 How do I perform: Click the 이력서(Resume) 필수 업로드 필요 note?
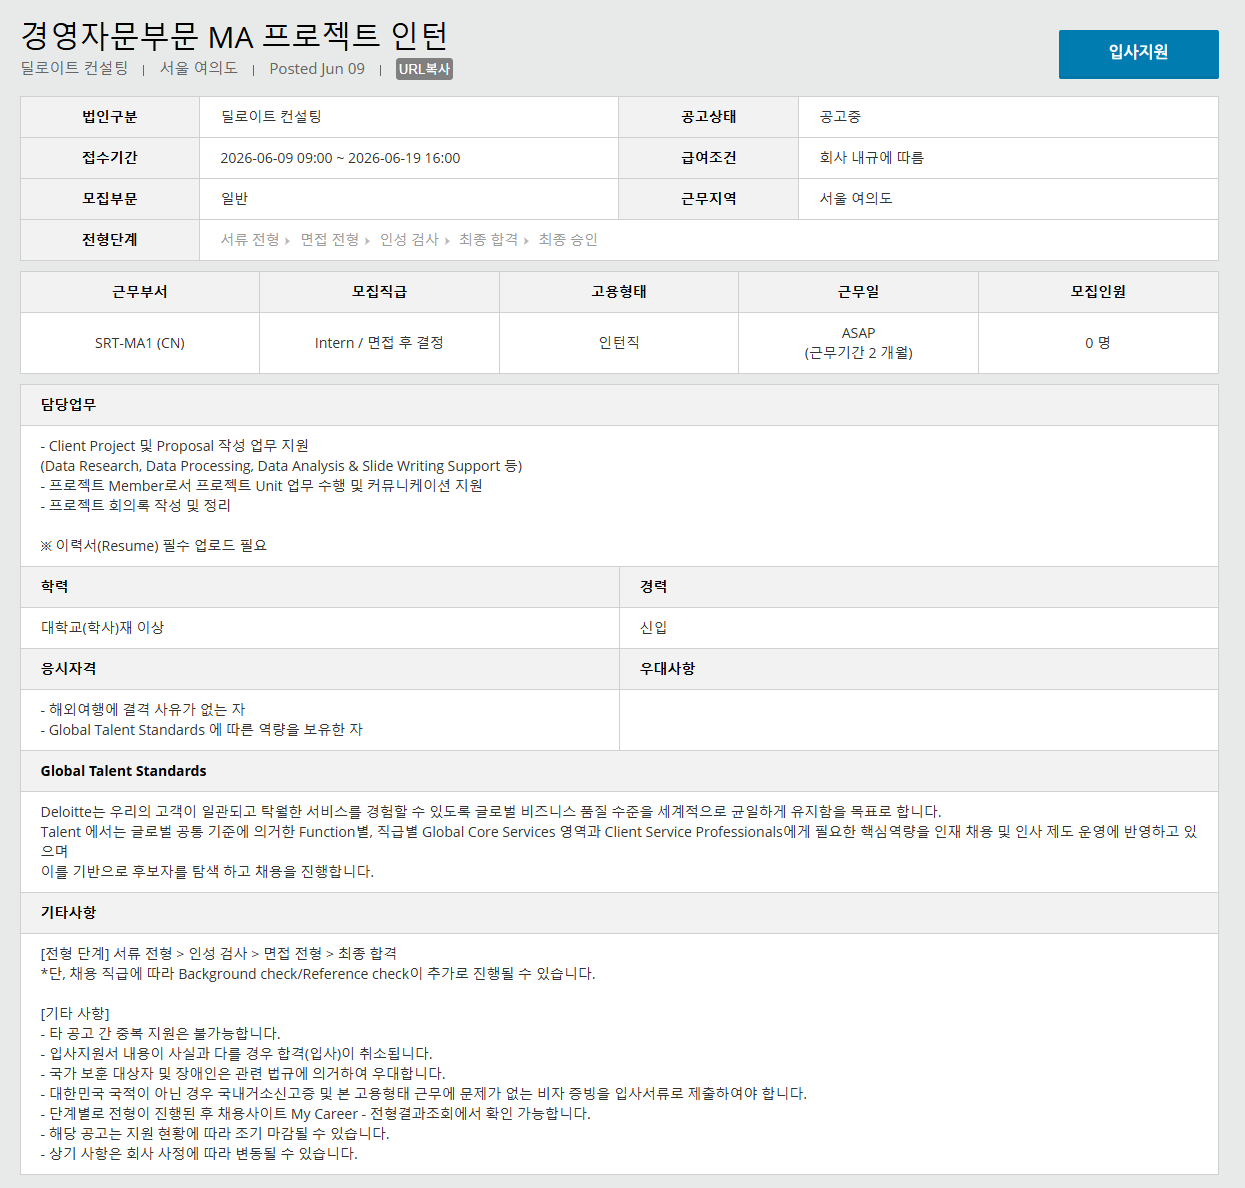click(154, 546)
